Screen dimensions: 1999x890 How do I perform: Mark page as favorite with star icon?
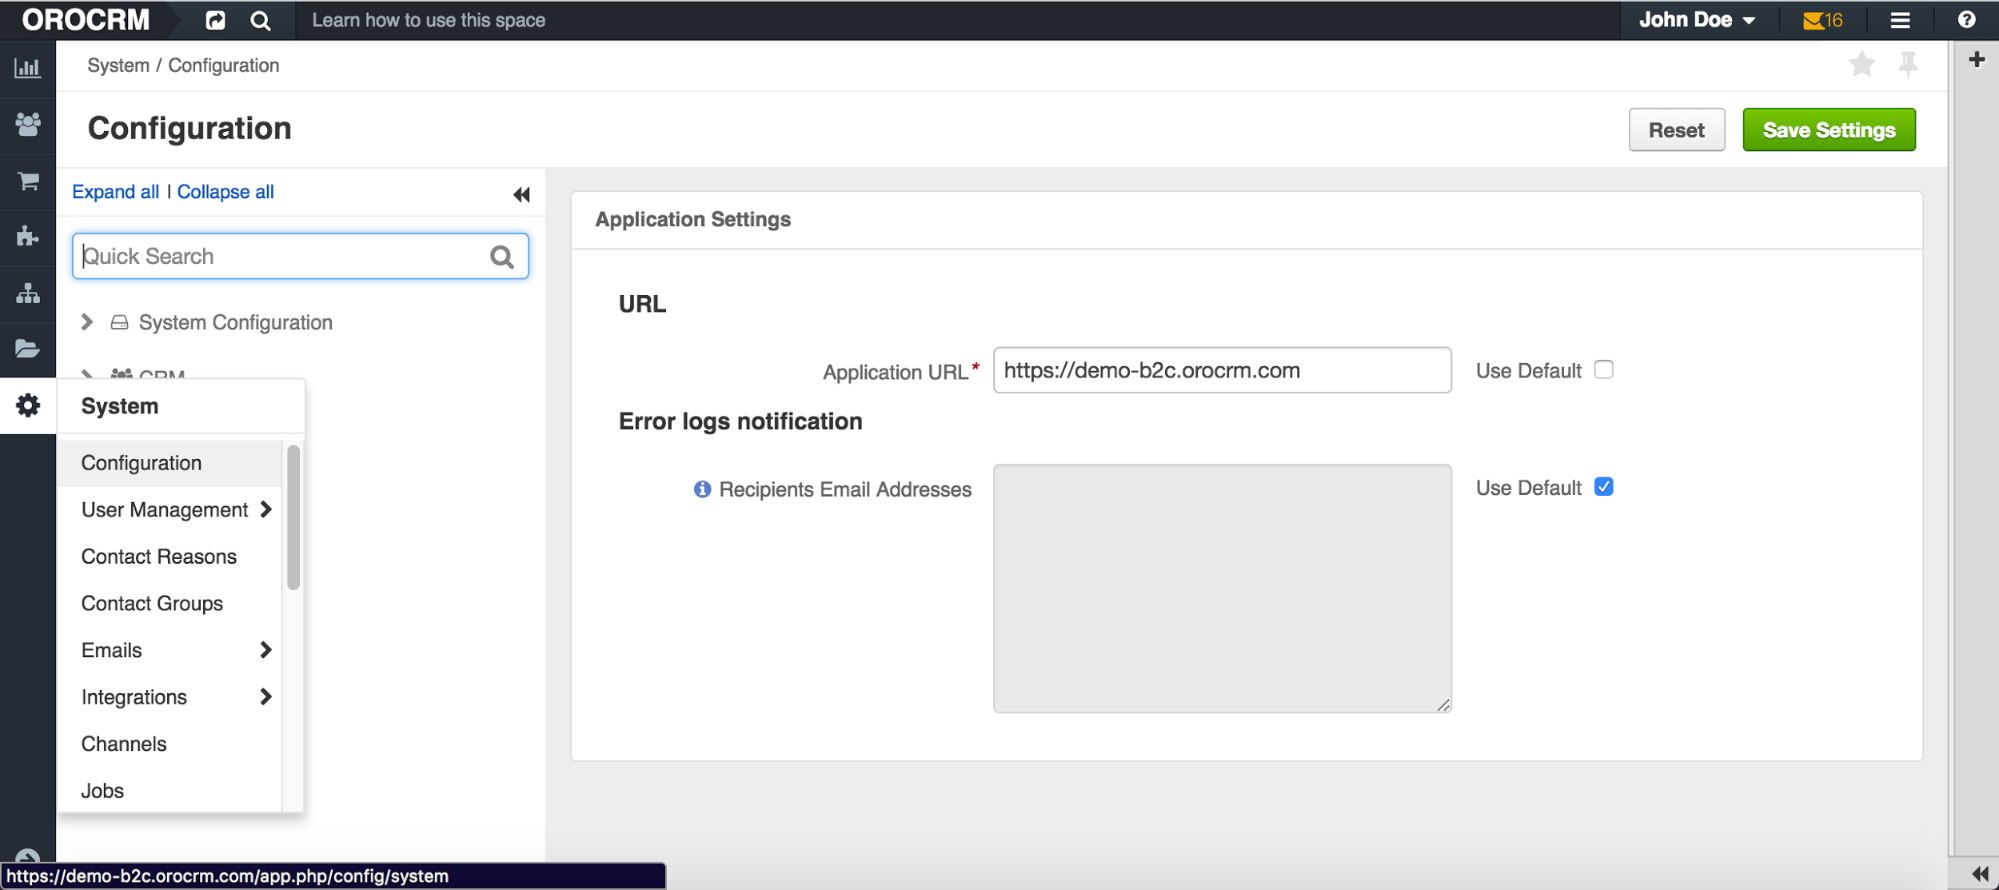(1862, 65)
